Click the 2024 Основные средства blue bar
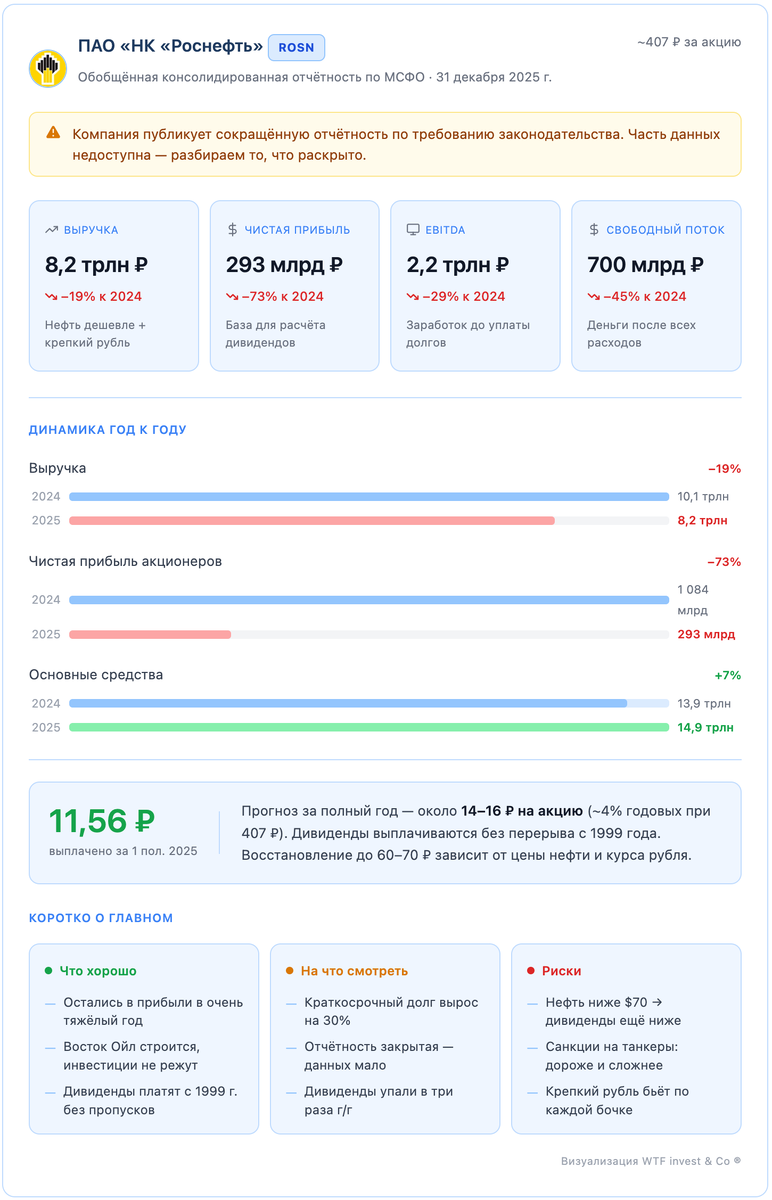Screen dimensions: 772x1200 point(348,703)
